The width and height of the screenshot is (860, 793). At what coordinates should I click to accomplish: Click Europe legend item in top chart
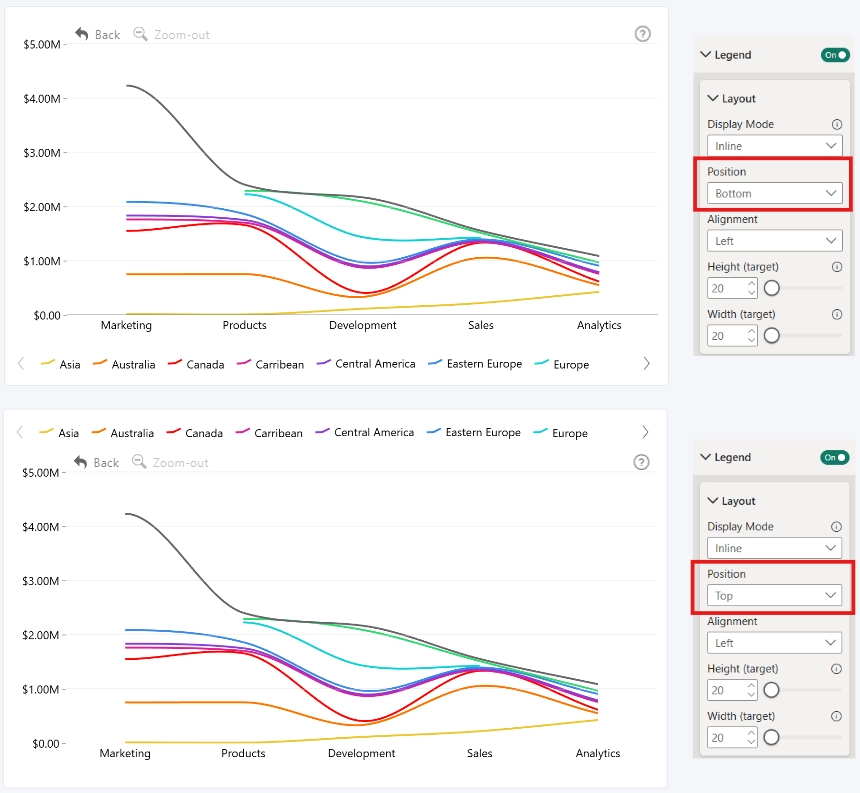click(x=562, y=364)
